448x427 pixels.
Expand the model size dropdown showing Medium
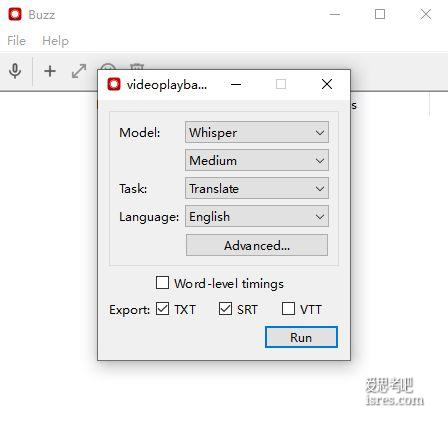[x=257, y=160]
